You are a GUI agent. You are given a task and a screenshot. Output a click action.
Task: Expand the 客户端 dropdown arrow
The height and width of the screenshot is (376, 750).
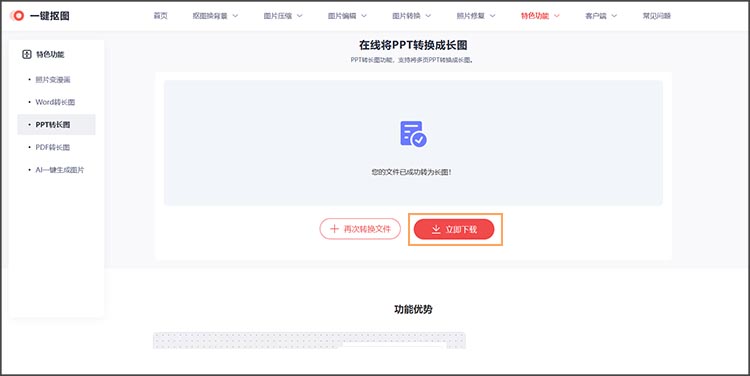click(x=614, y=16)
